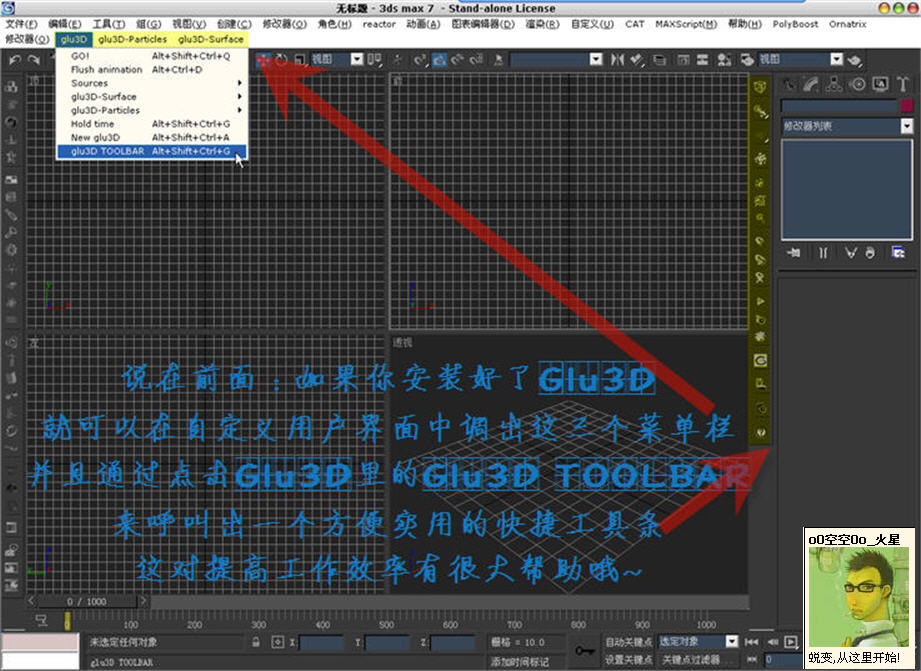
Task: Select the highlighted glu3D TOOLBAR entry
Action: [152, 151]
